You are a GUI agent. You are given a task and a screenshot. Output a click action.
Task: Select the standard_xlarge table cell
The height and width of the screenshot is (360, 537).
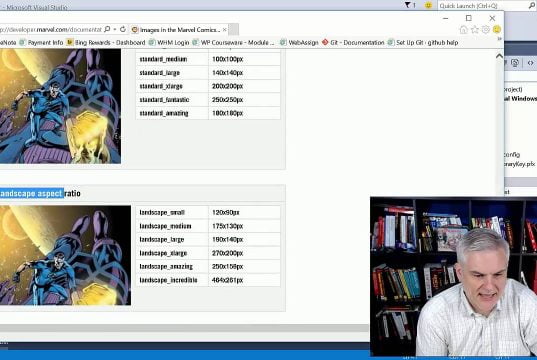tap(172, 86)
